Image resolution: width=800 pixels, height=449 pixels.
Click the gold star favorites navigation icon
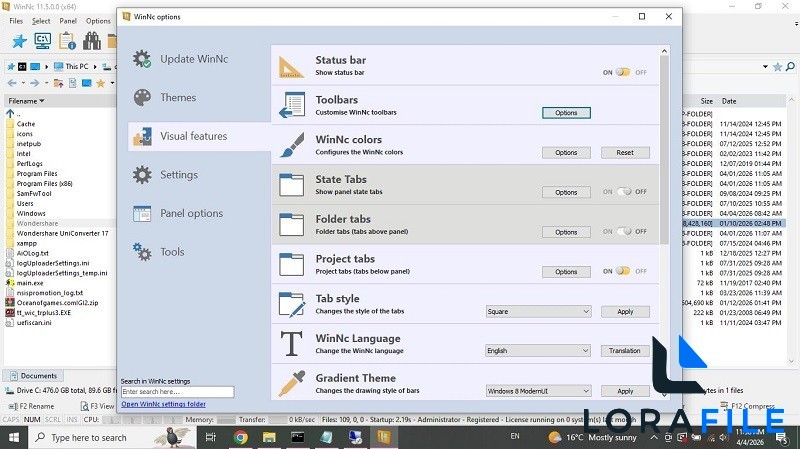[101, 83]
